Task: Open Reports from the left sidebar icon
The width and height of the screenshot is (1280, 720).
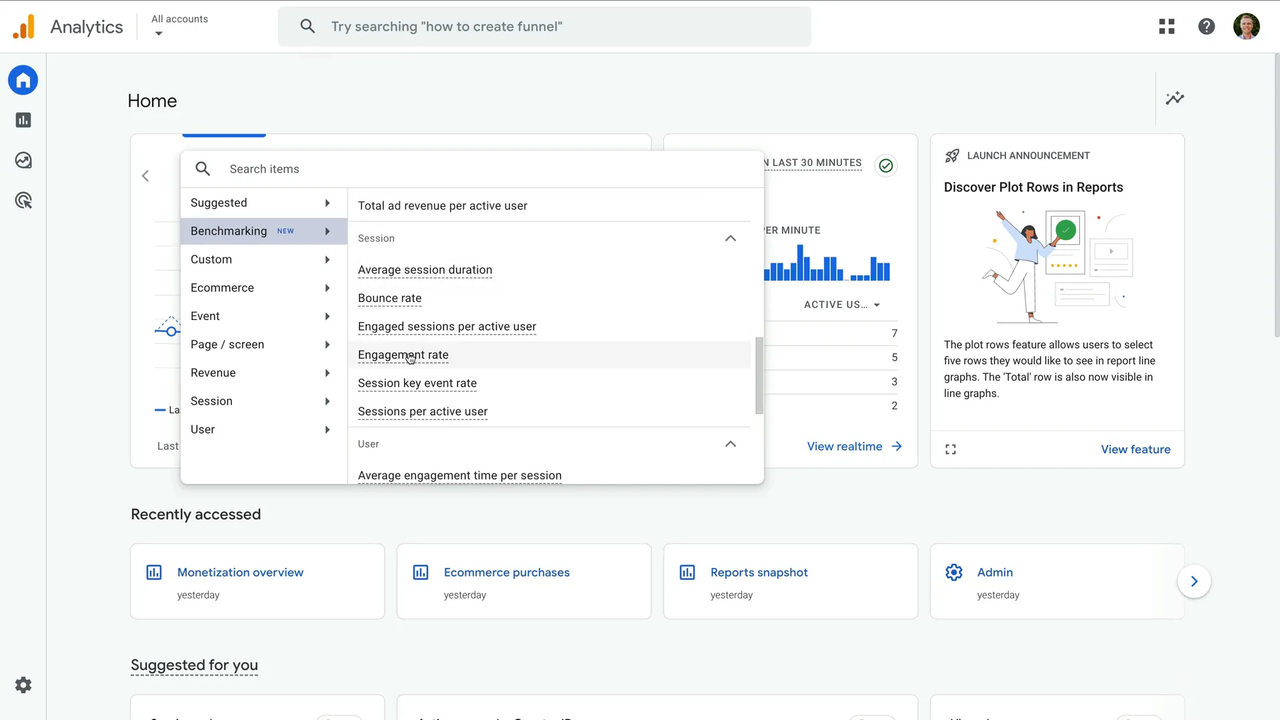Action: point(22,120)
